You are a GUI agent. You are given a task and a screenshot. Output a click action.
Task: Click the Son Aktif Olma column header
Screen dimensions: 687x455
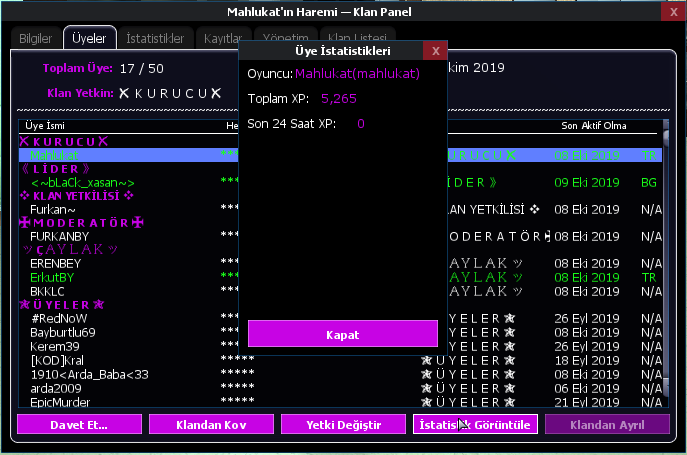tap(594, 126)
